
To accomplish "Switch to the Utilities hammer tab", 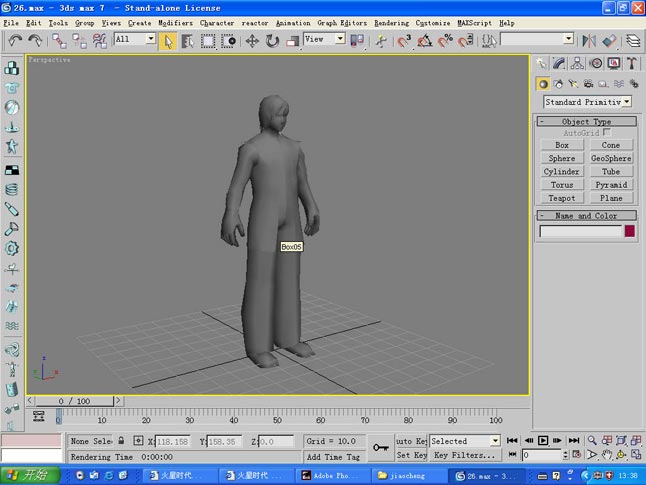I will pyautogui.click(x=632, y=63).
